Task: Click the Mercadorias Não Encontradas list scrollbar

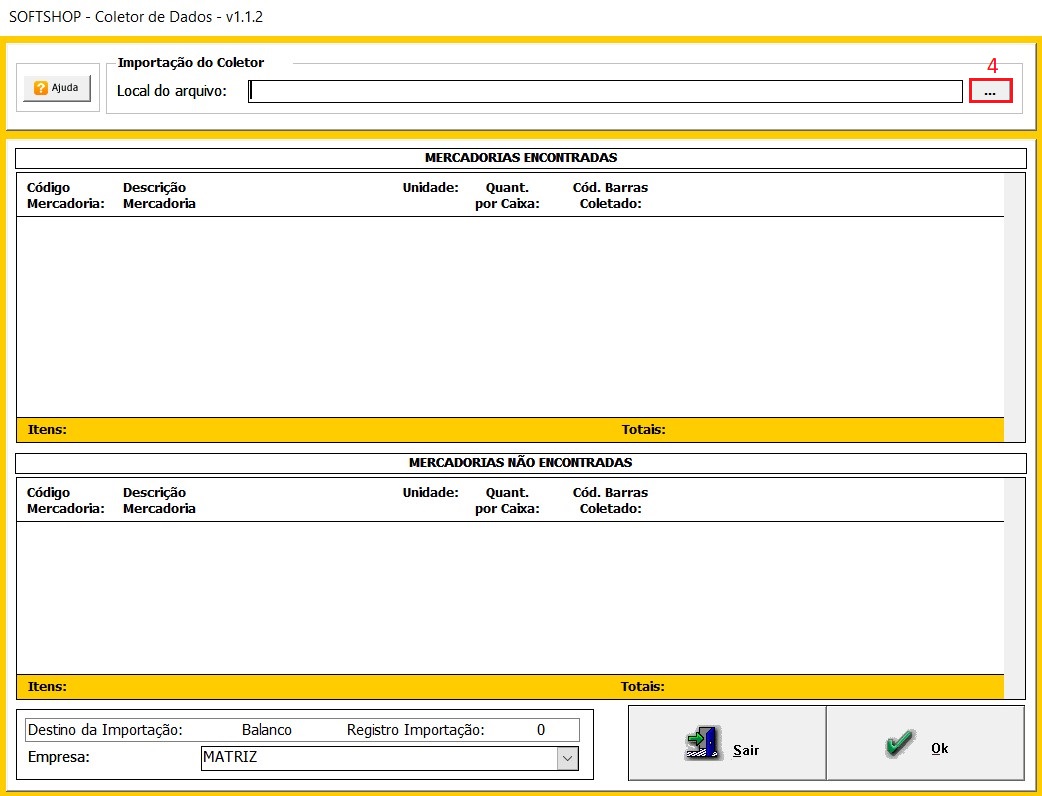Action: click(1014, 588)
